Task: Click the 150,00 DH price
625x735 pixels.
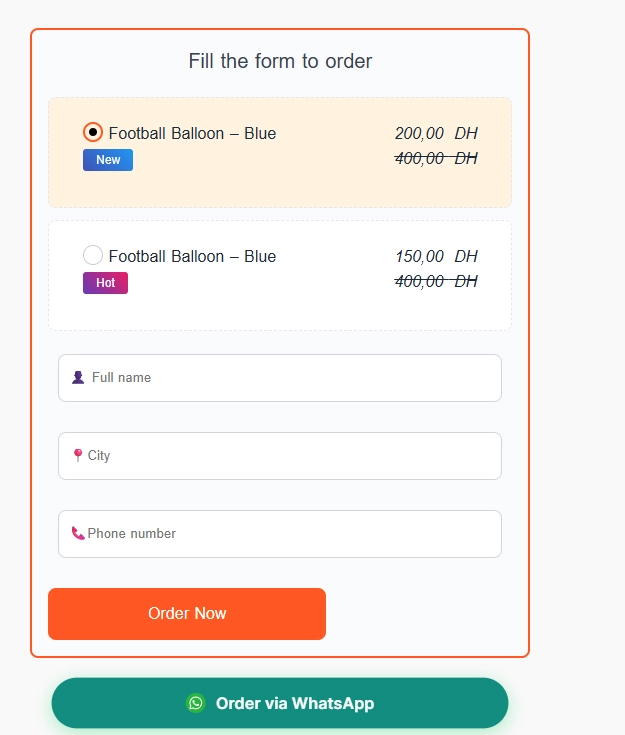Action: [436, 256]
